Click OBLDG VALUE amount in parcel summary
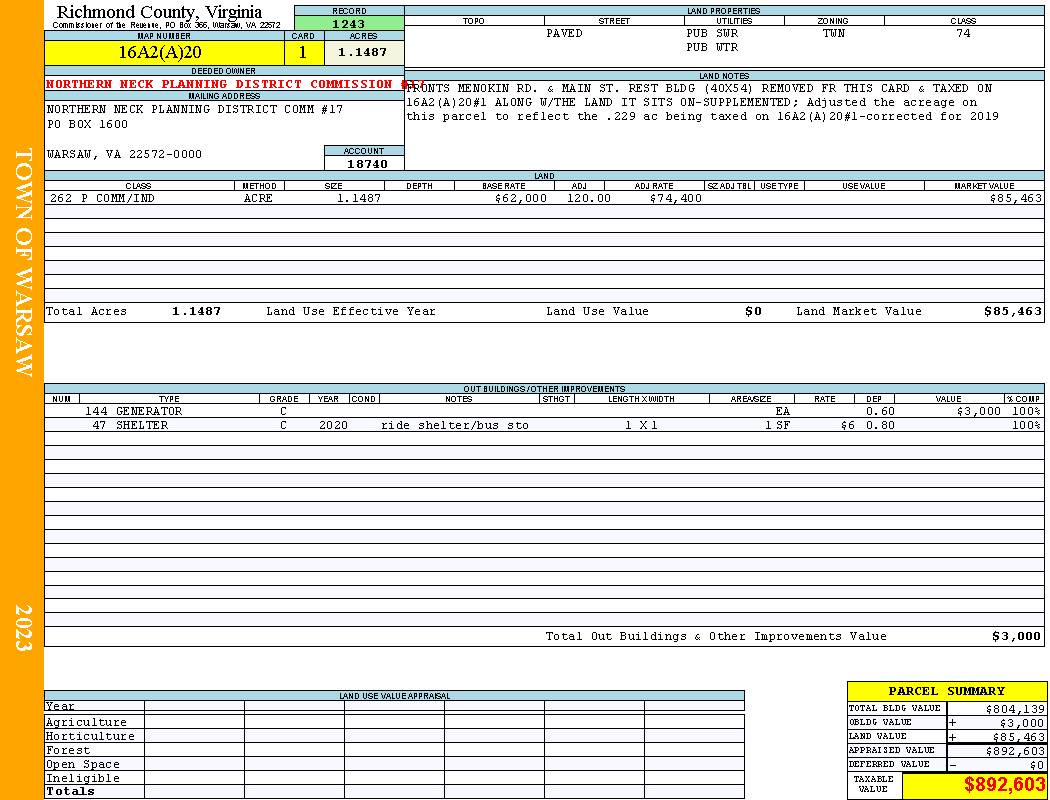Image resolution: width=1050 pixels, height=800 pixels. pyautogui.click(x=1021, y=723)
